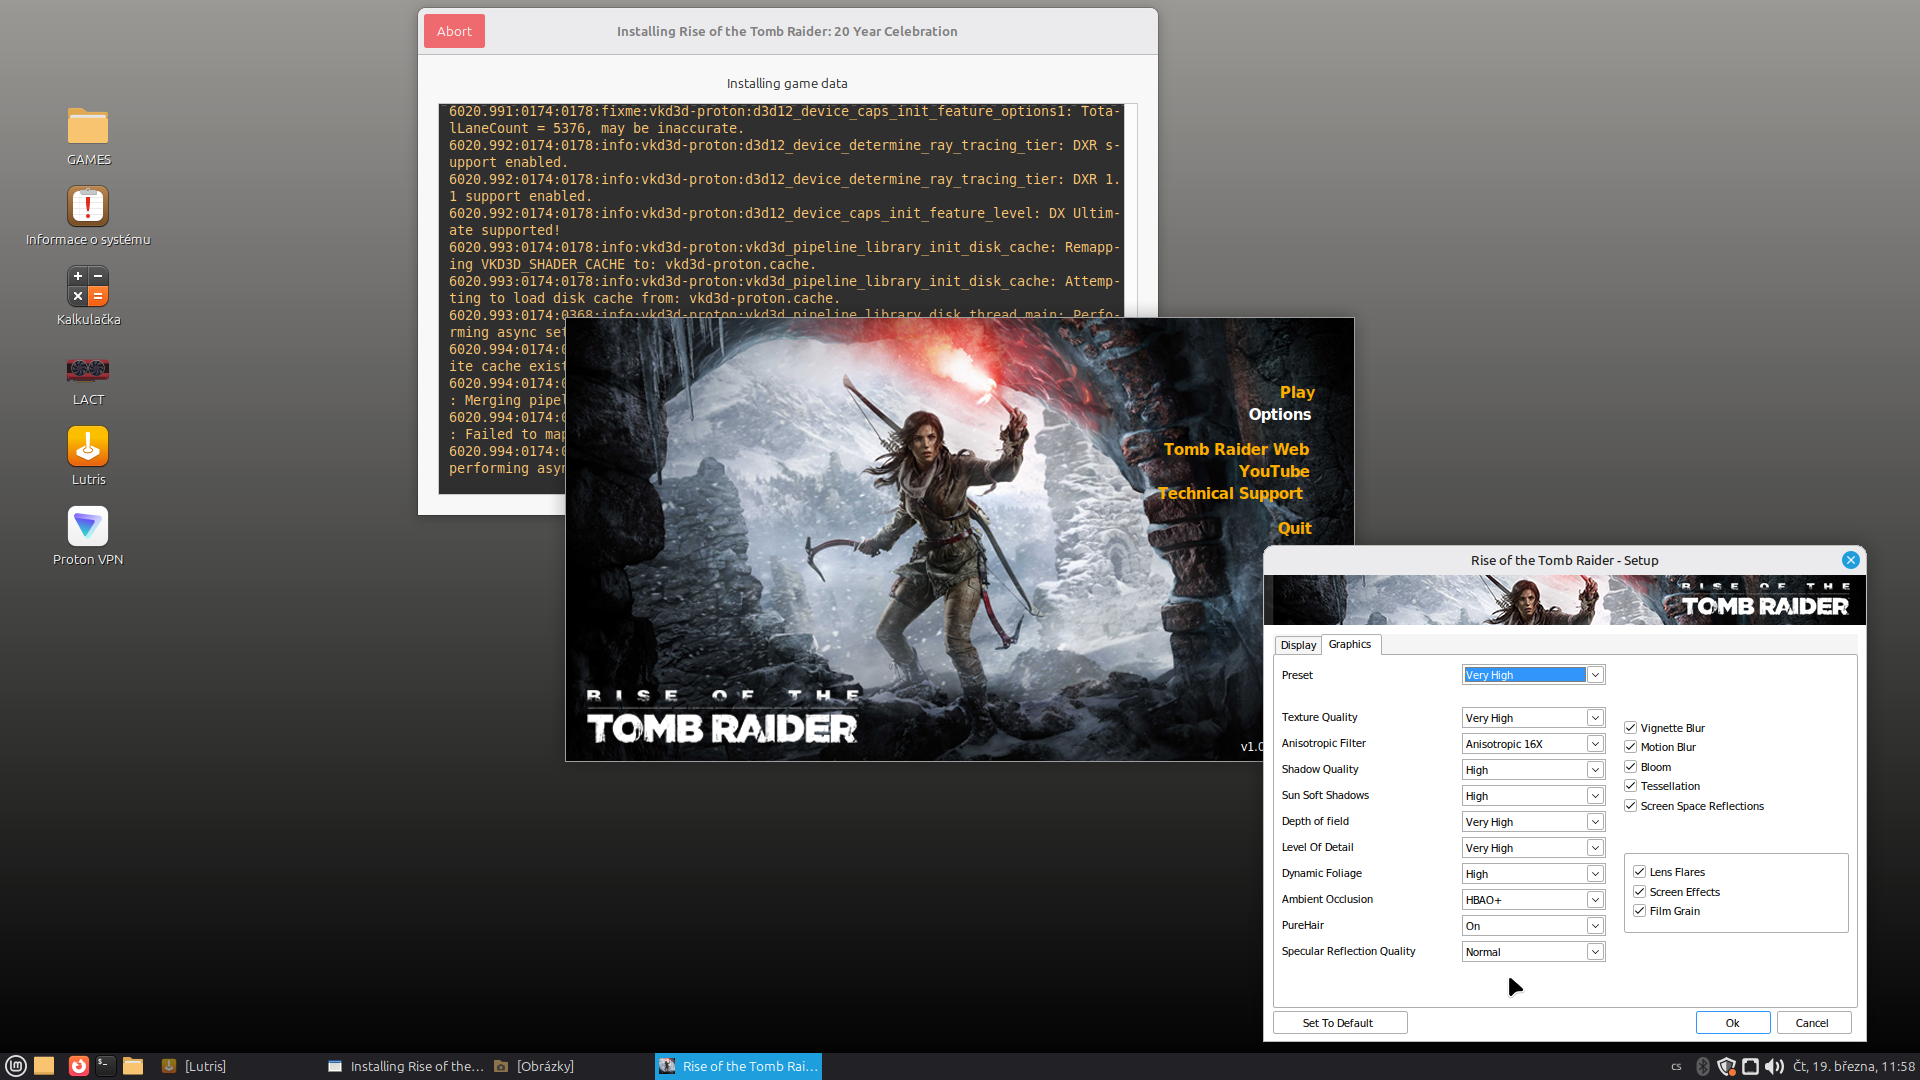Open the Lutris desktop icon
The image size is (1920, 1080).
coord(88,447)
